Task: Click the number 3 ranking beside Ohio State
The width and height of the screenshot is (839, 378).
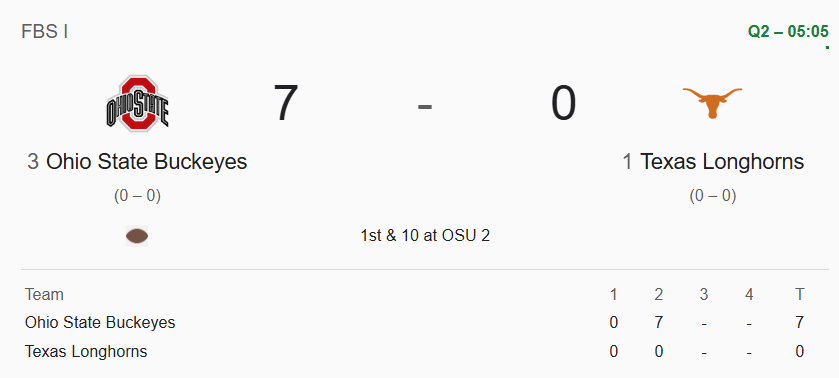Action: pos(33,161)
